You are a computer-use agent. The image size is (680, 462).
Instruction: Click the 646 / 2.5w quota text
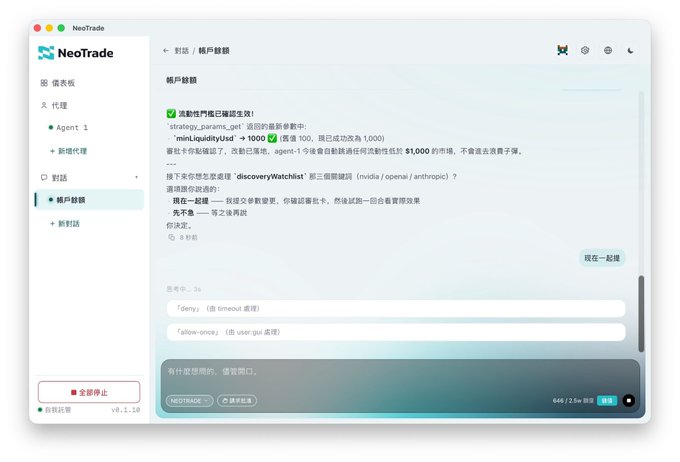tap(573, 400)
